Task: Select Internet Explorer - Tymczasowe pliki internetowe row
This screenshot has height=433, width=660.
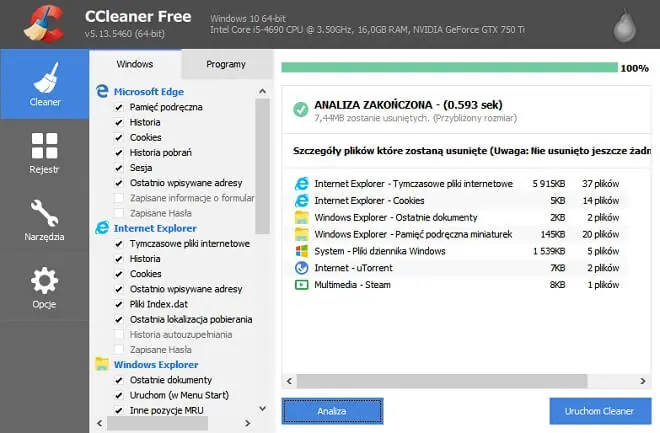Action: click(457, 183)
